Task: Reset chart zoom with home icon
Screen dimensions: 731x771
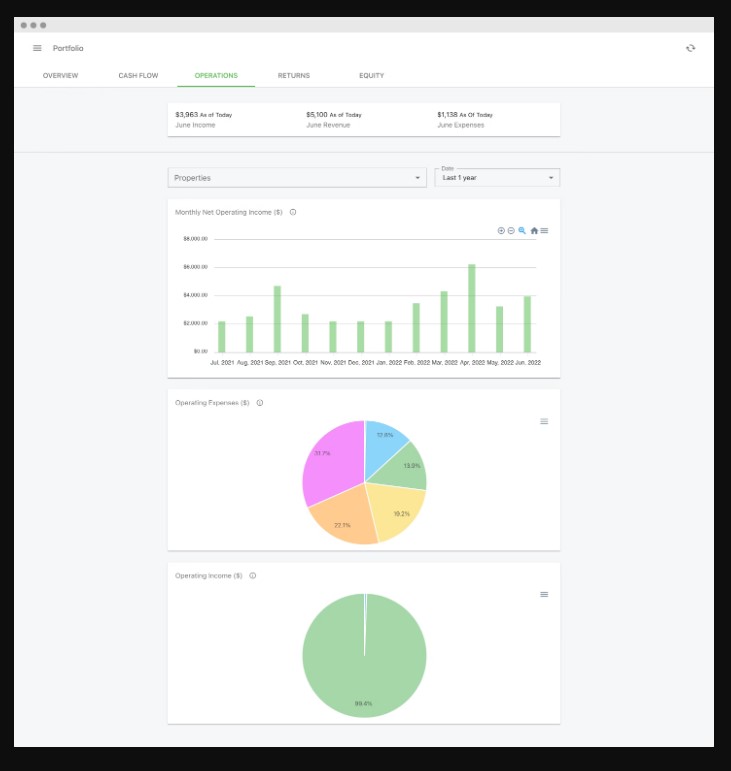Action: [x=534, y=231]
